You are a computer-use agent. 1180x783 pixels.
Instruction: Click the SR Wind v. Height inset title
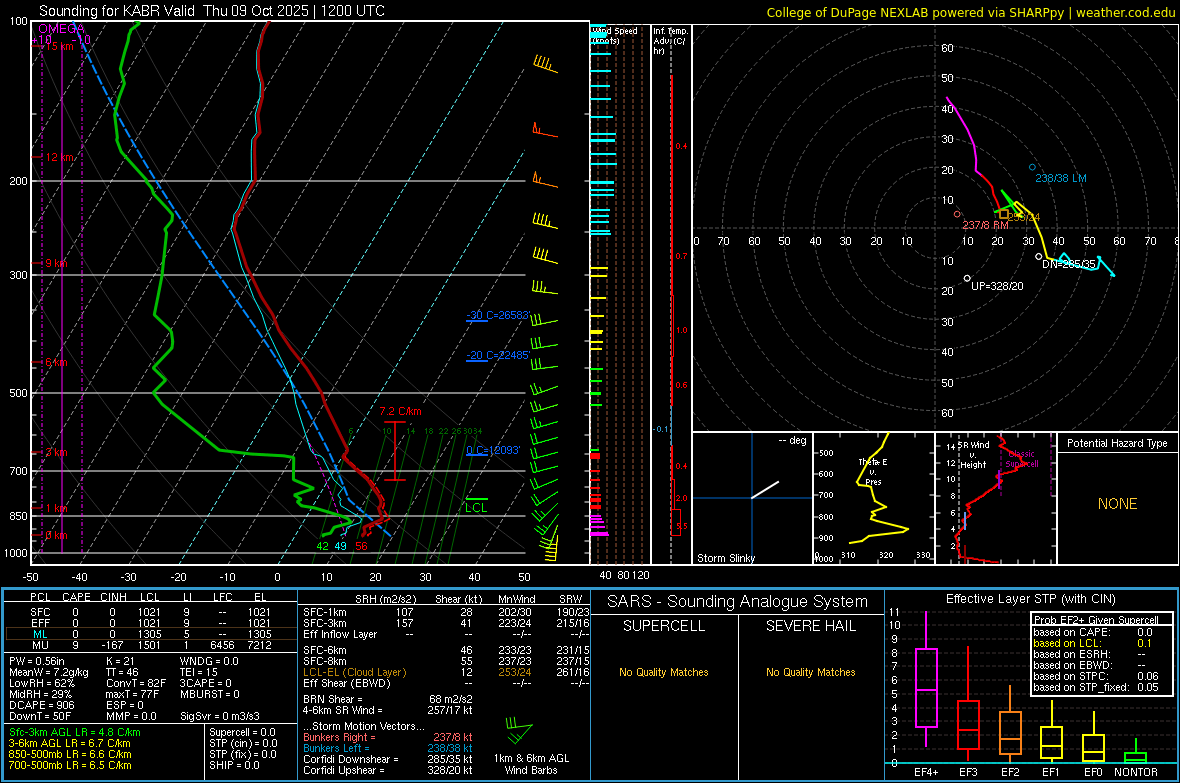tap(974, 455)
